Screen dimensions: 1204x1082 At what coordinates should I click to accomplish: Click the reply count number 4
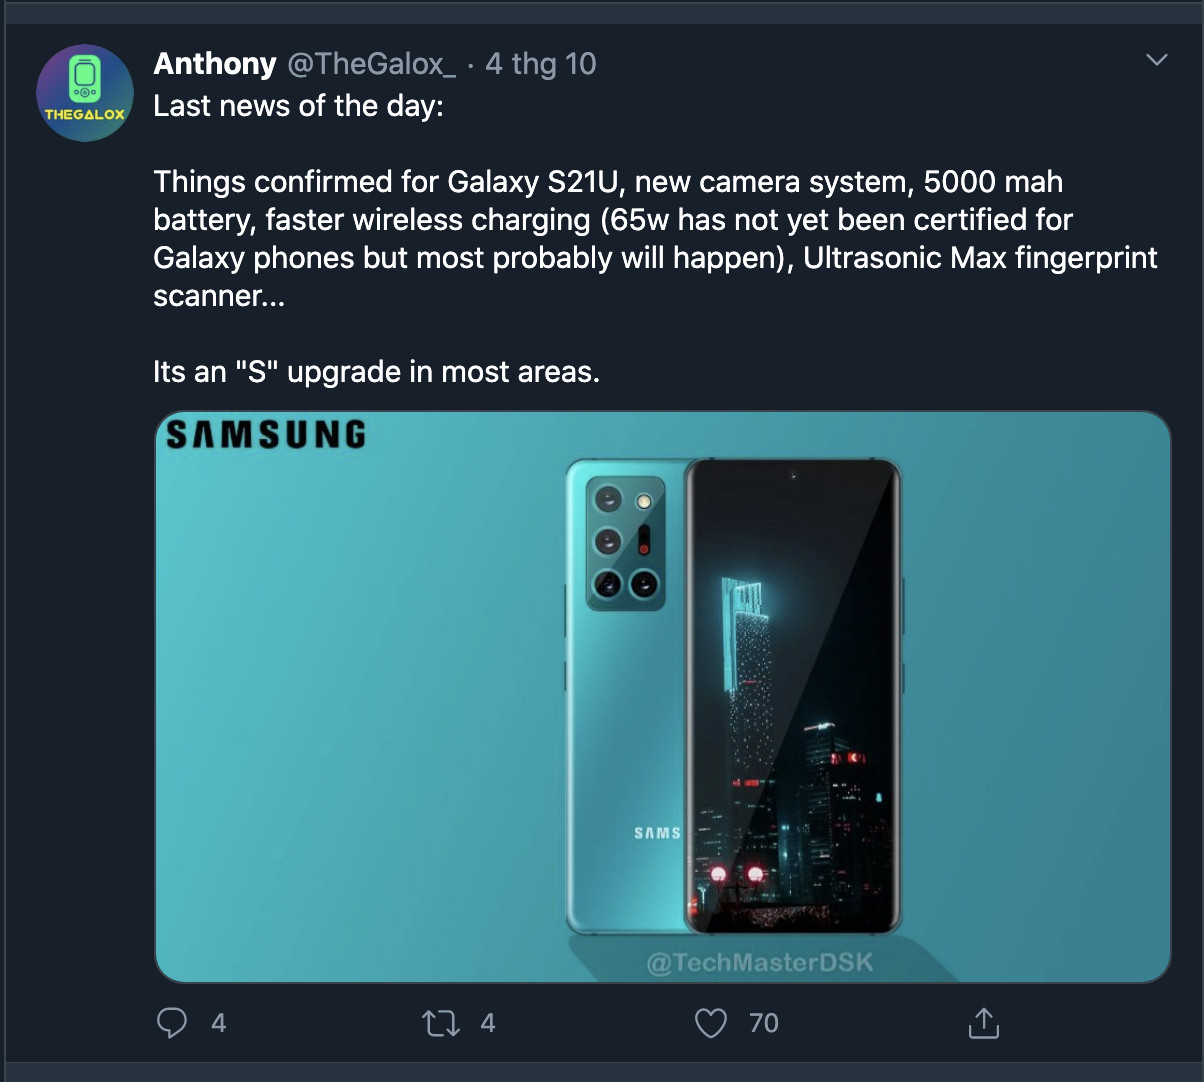coord(219,1023)
